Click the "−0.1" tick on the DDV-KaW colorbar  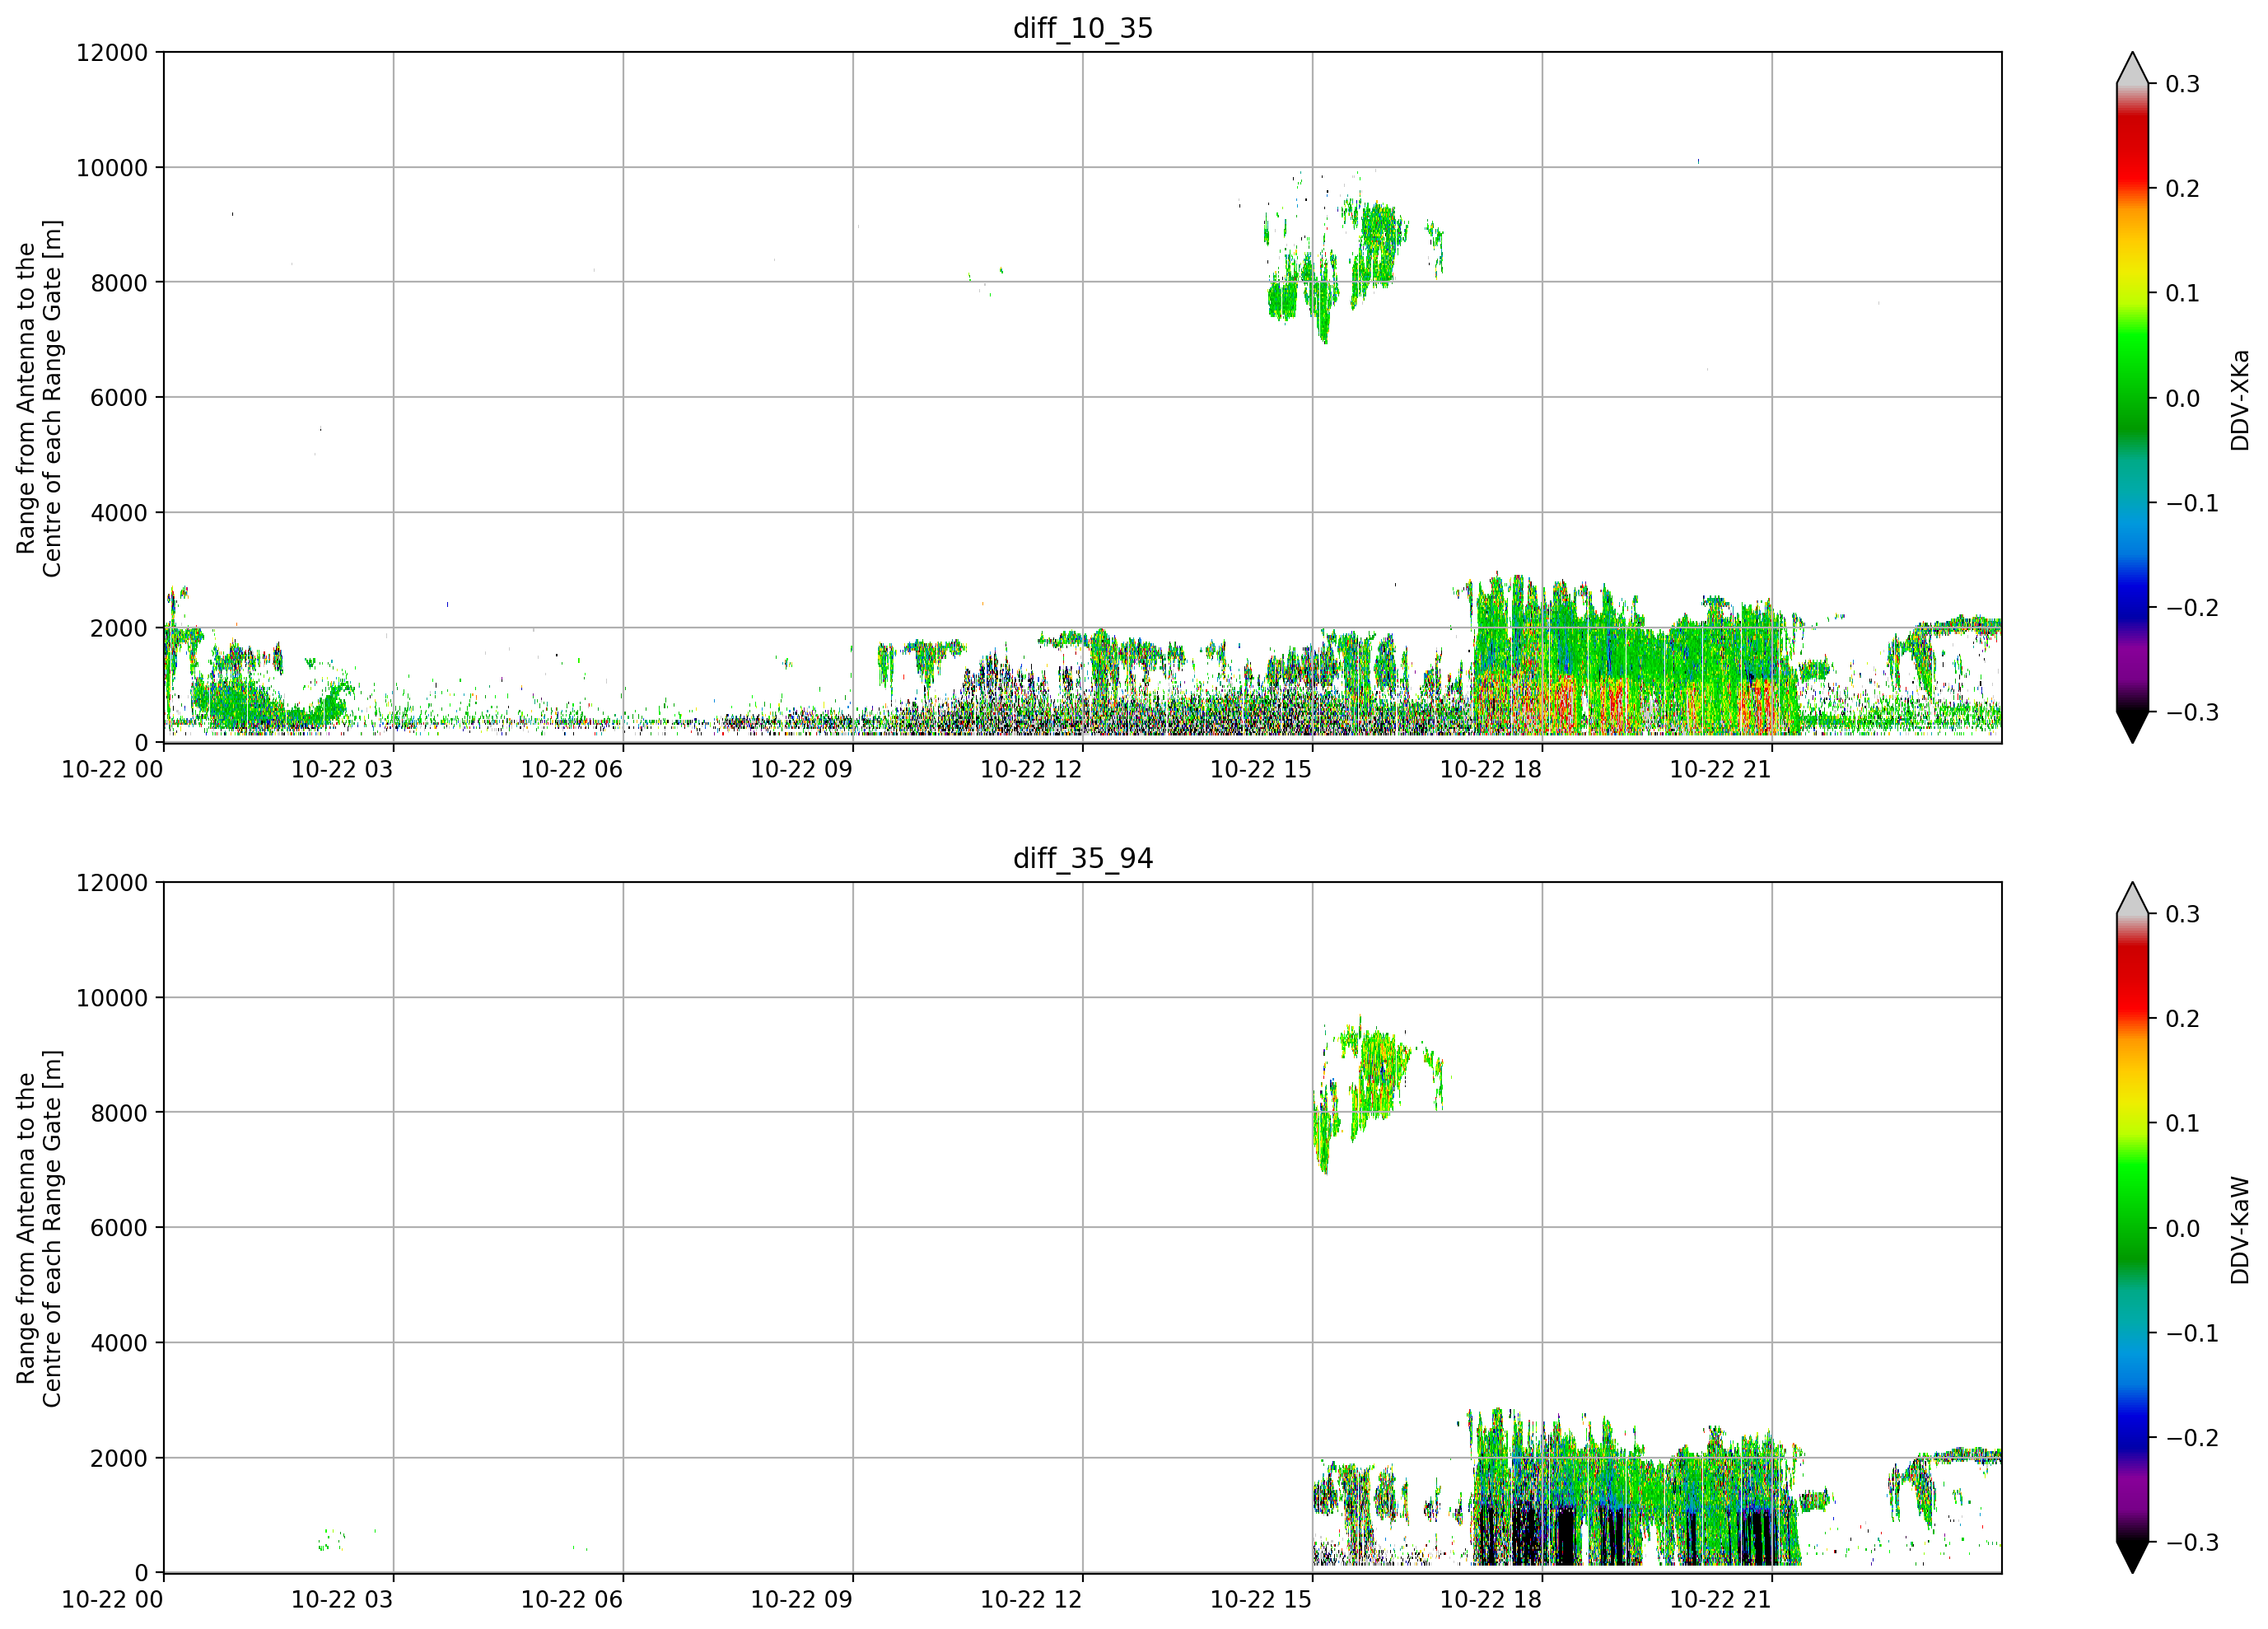click(x=2192, y=1333)
